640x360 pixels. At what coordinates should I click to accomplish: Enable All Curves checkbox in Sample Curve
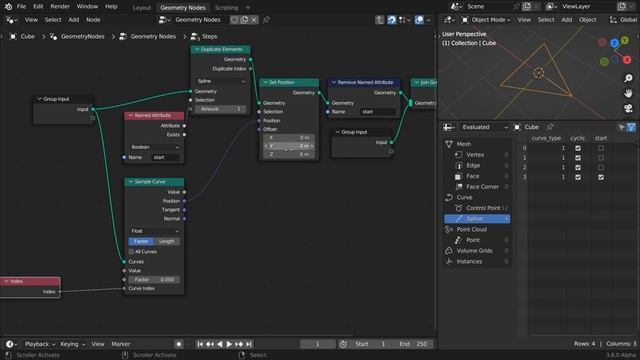(x=131, y=252)
